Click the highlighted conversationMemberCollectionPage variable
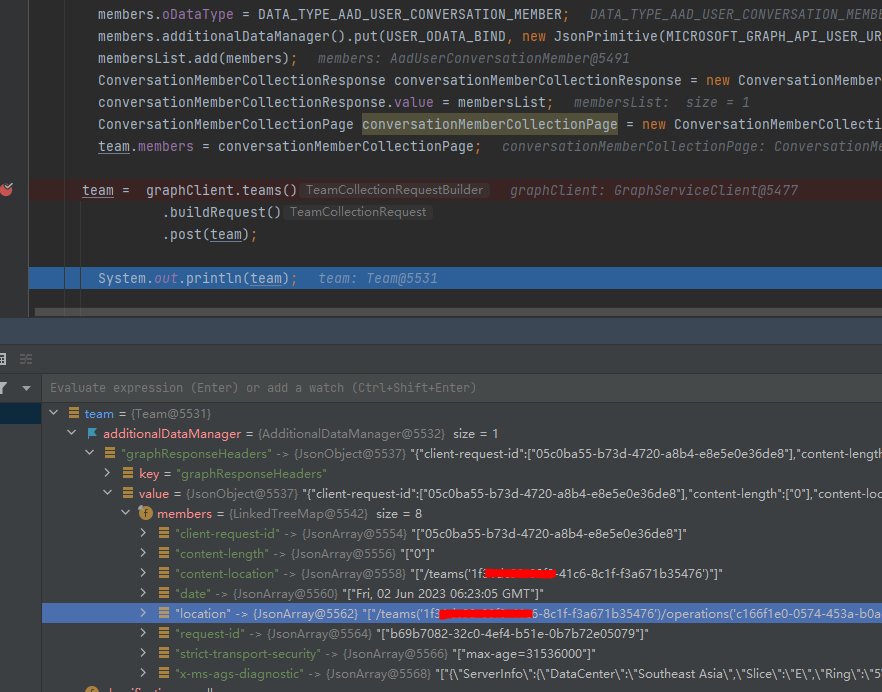 coord(489,124)
